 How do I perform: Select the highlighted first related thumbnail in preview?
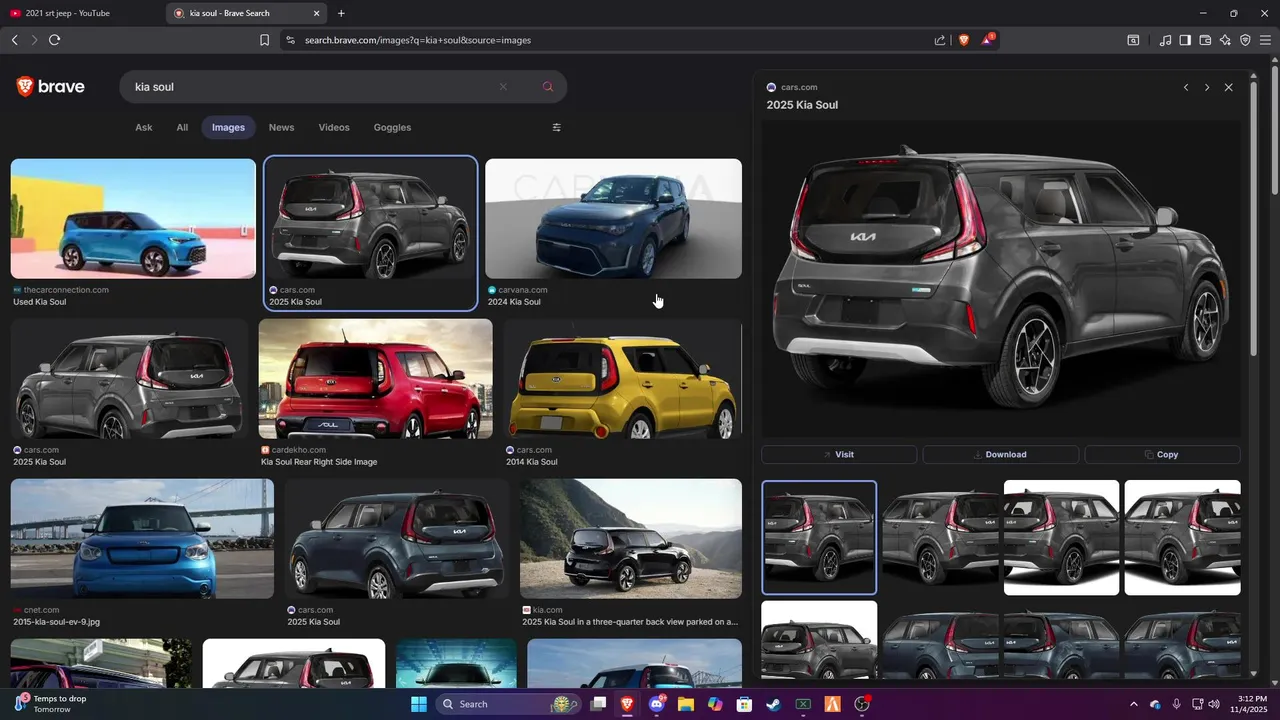[x=819, y=538]
